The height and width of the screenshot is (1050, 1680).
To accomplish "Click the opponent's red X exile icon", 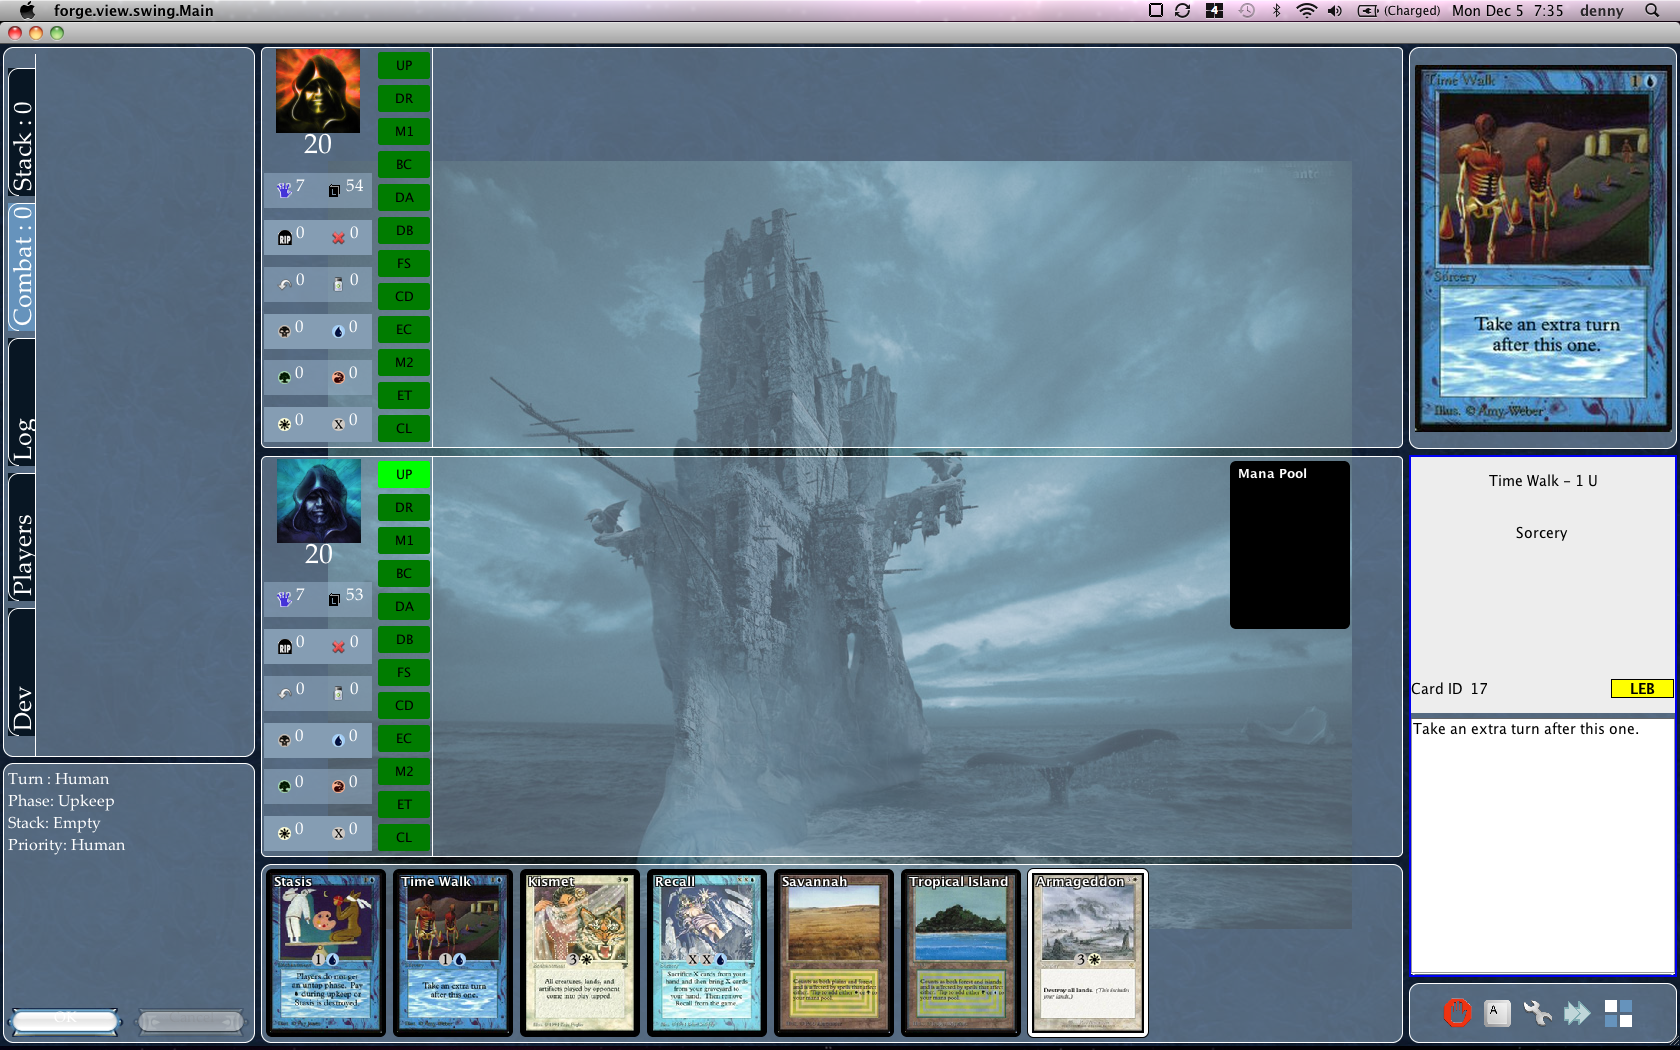I will (x=338, y=237).
